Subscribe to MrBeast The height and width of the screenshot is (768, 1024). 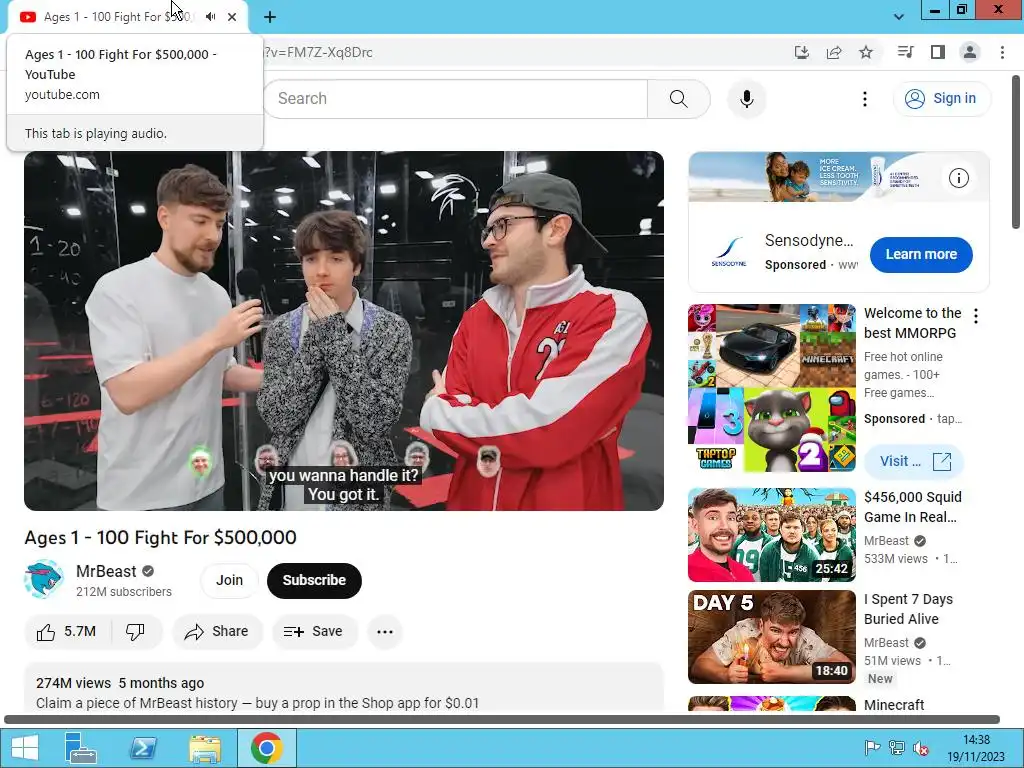coord(314,580)
